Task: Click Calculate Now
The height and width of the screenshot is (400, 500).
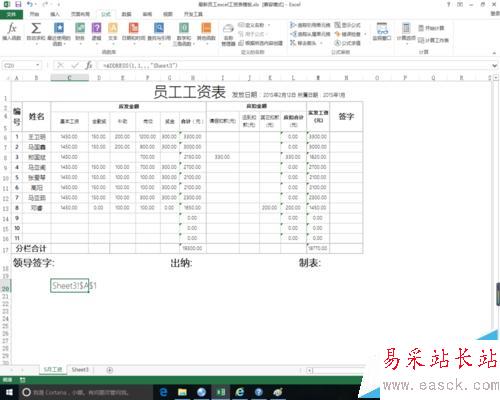Action: tap(431, 28)
